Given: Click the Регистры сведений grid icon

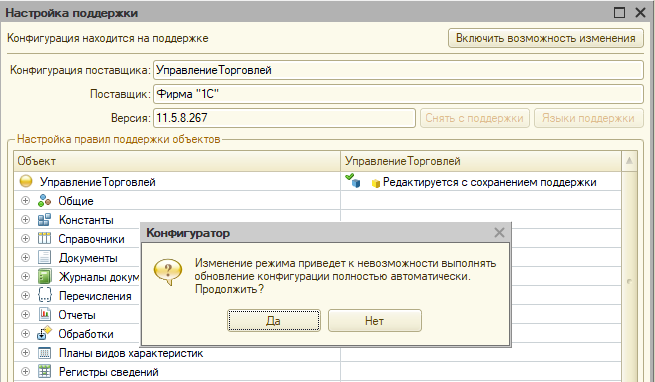Looking at the screenshot, I should pyautogui.click(x=44, y=372).
